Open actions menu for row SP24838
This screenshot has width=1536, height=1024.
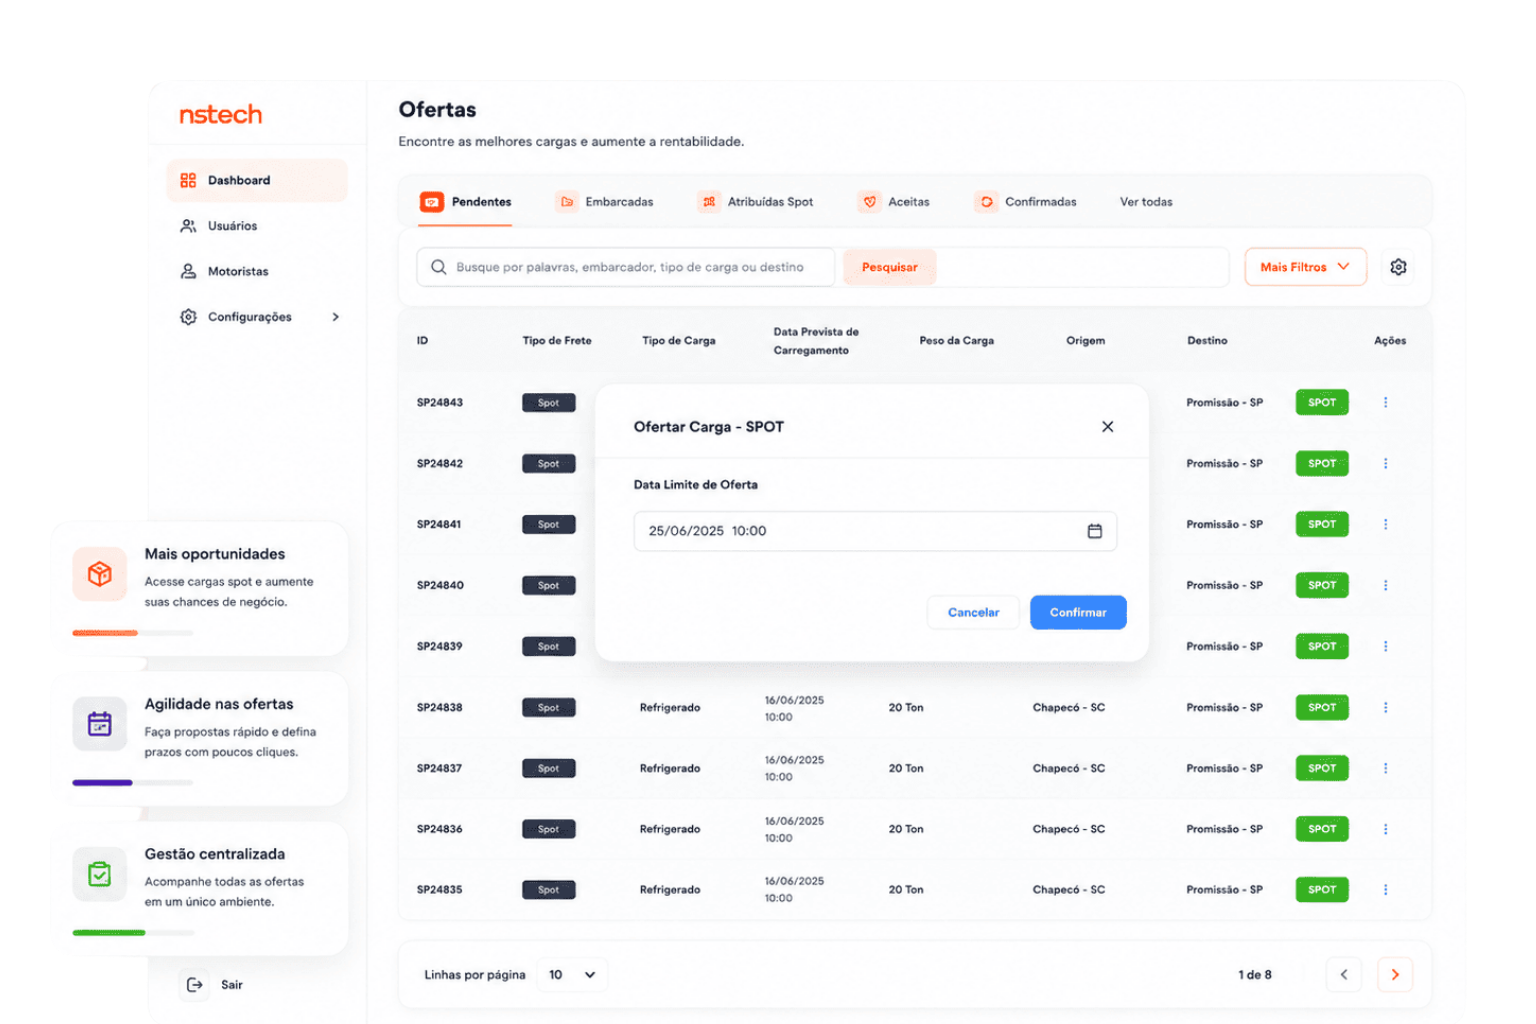(x=1385, y=707)
